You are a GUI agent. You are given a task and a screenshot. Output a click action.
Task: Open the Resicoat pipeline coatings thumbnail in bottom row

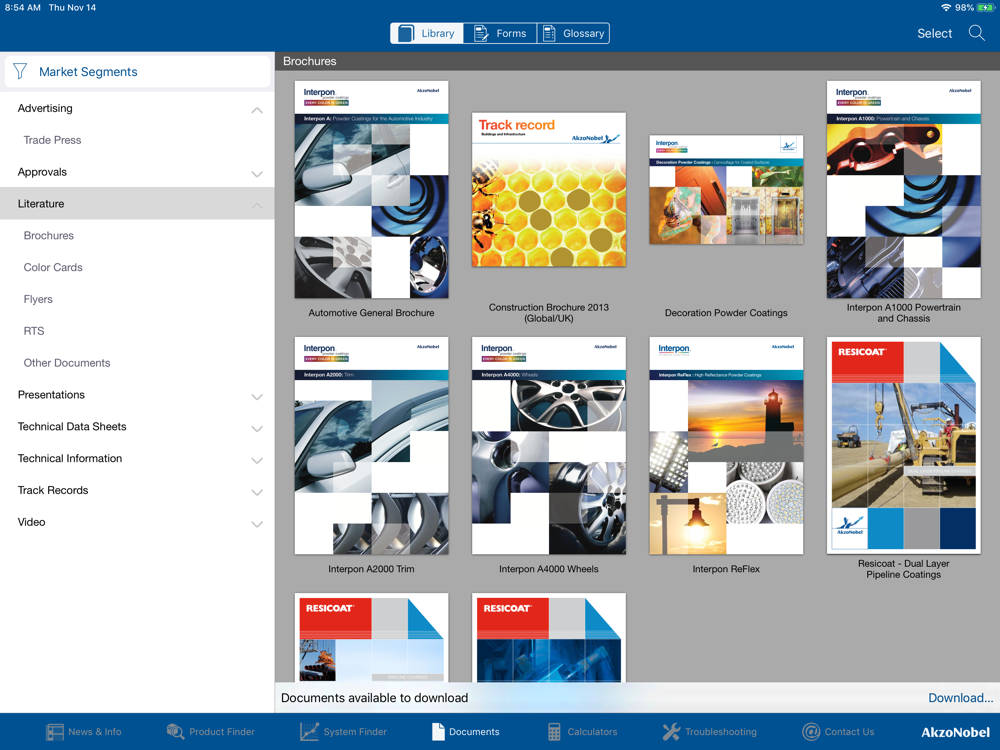pyautogui.click(x=371, y=638)
